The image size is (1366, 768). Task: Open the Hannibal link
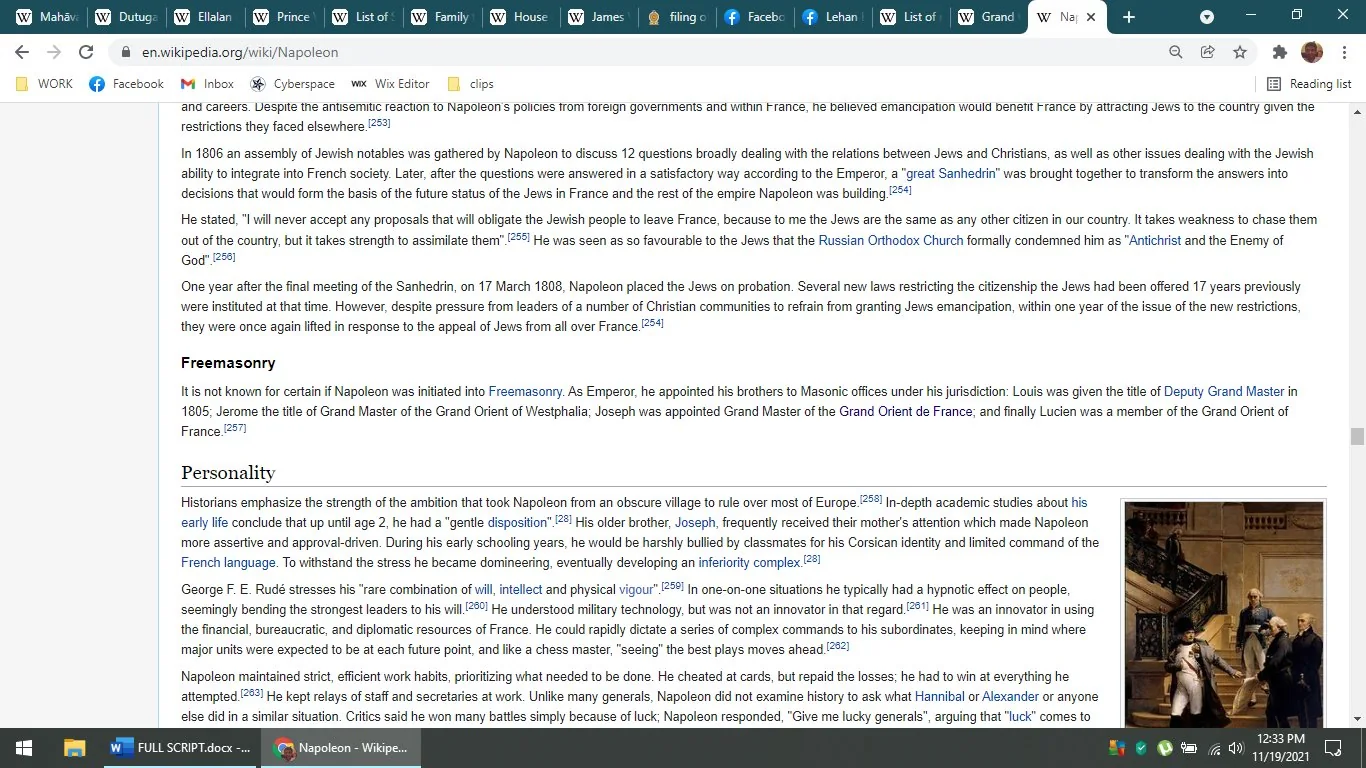click(x=940, y=697)
